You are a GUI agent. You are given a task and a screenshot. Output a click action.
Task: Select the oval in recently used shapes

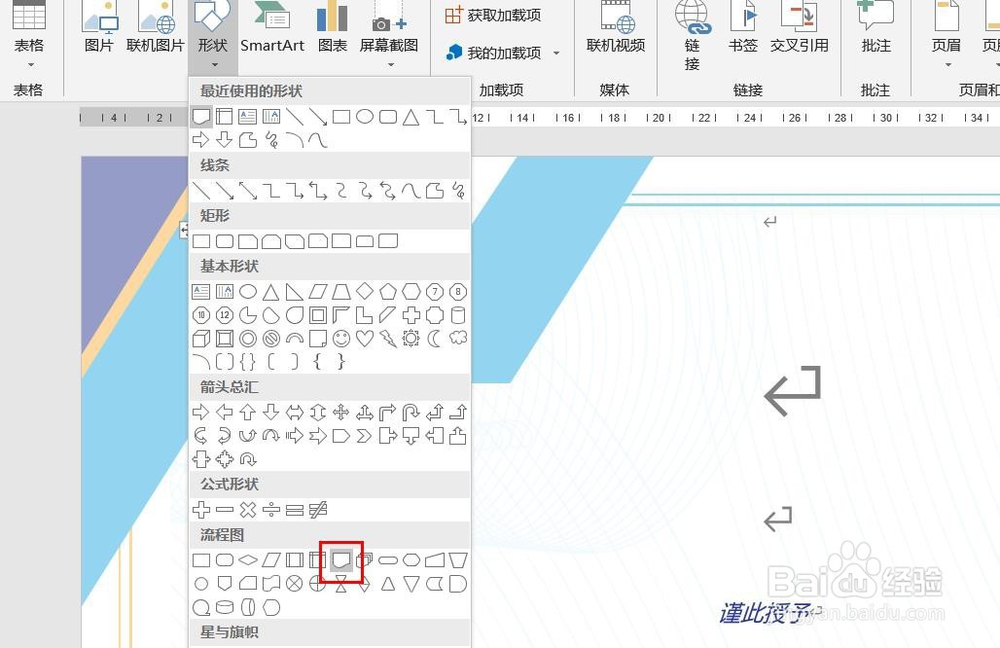click(364, 117)
